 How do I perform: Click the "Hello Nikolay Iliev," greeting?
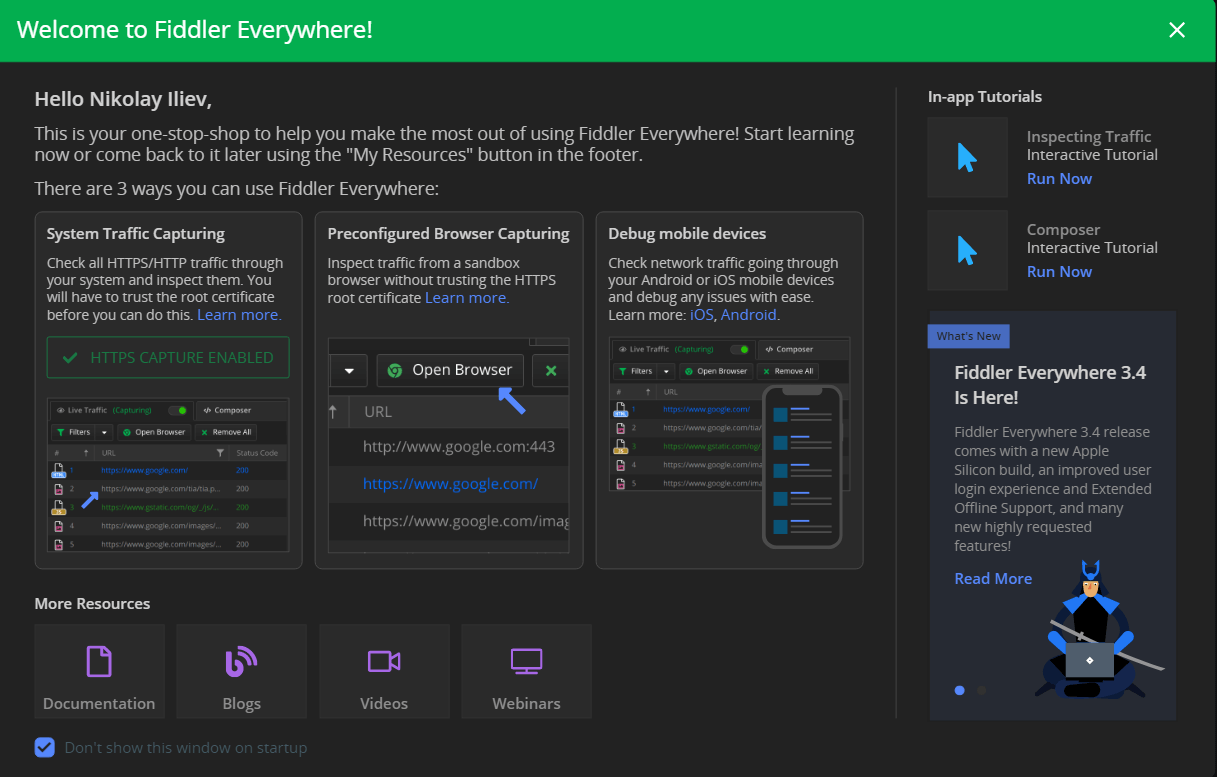tap(123, 99)
